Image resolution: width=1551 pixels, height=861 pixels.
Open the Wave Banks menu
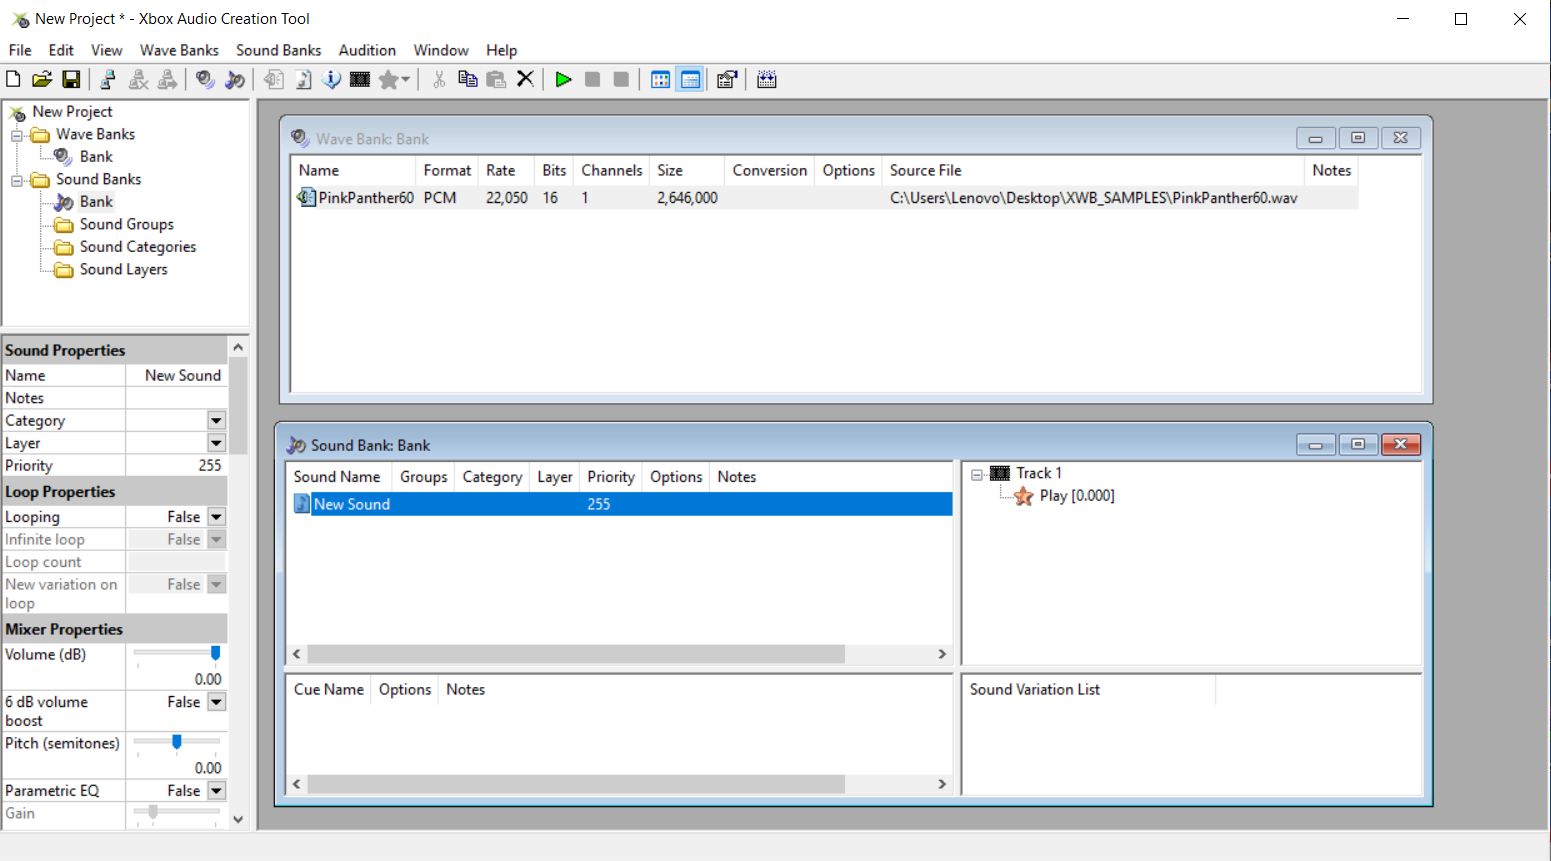(179, 50)
